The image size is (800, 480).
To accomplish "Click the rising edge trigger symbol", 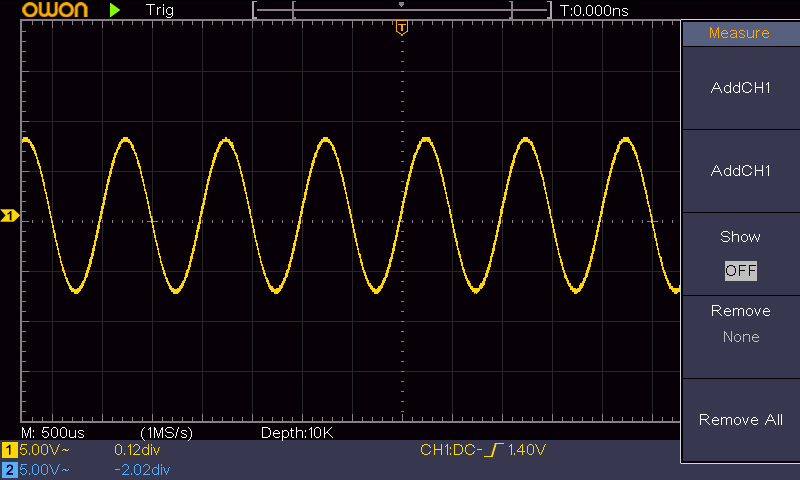I will click(x=494, y=449).
